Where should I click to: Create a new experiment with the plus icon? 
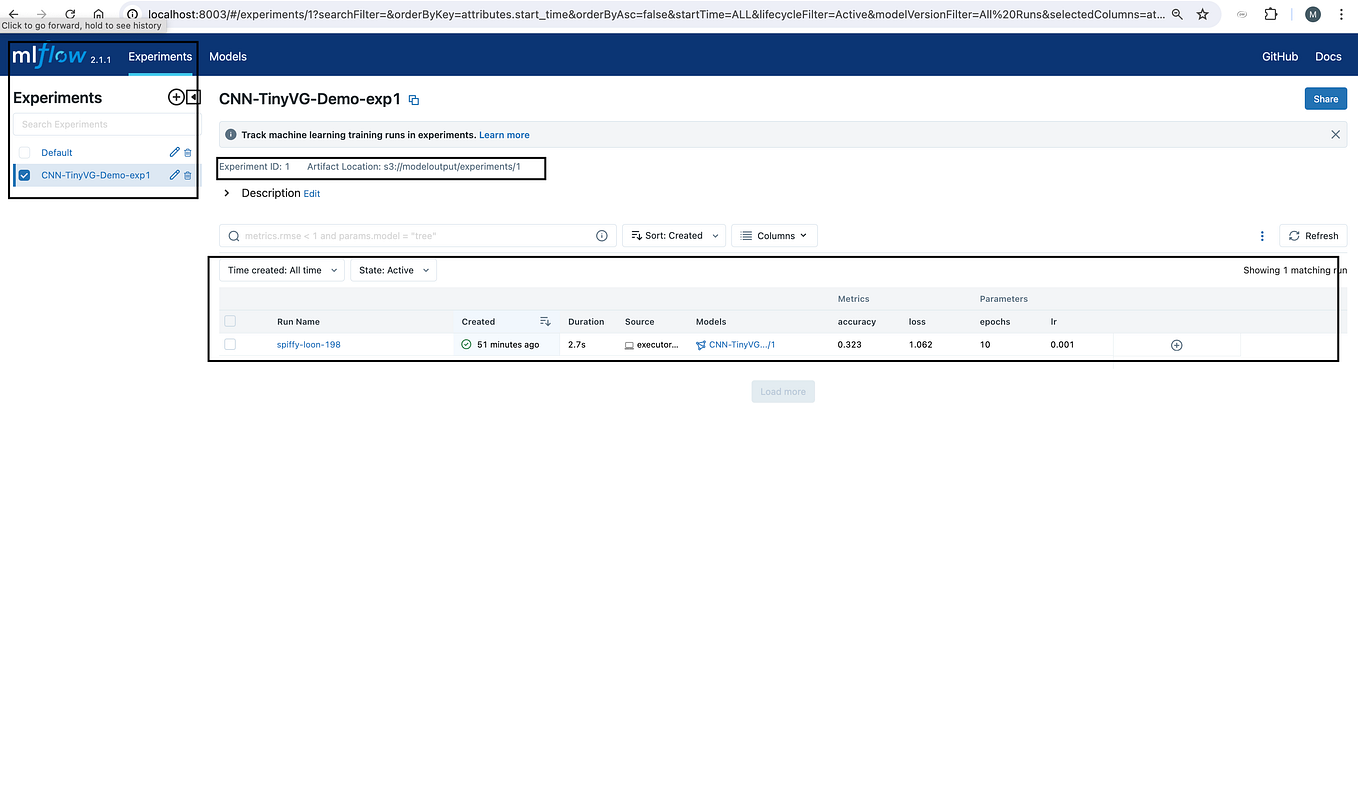[176, 97]
